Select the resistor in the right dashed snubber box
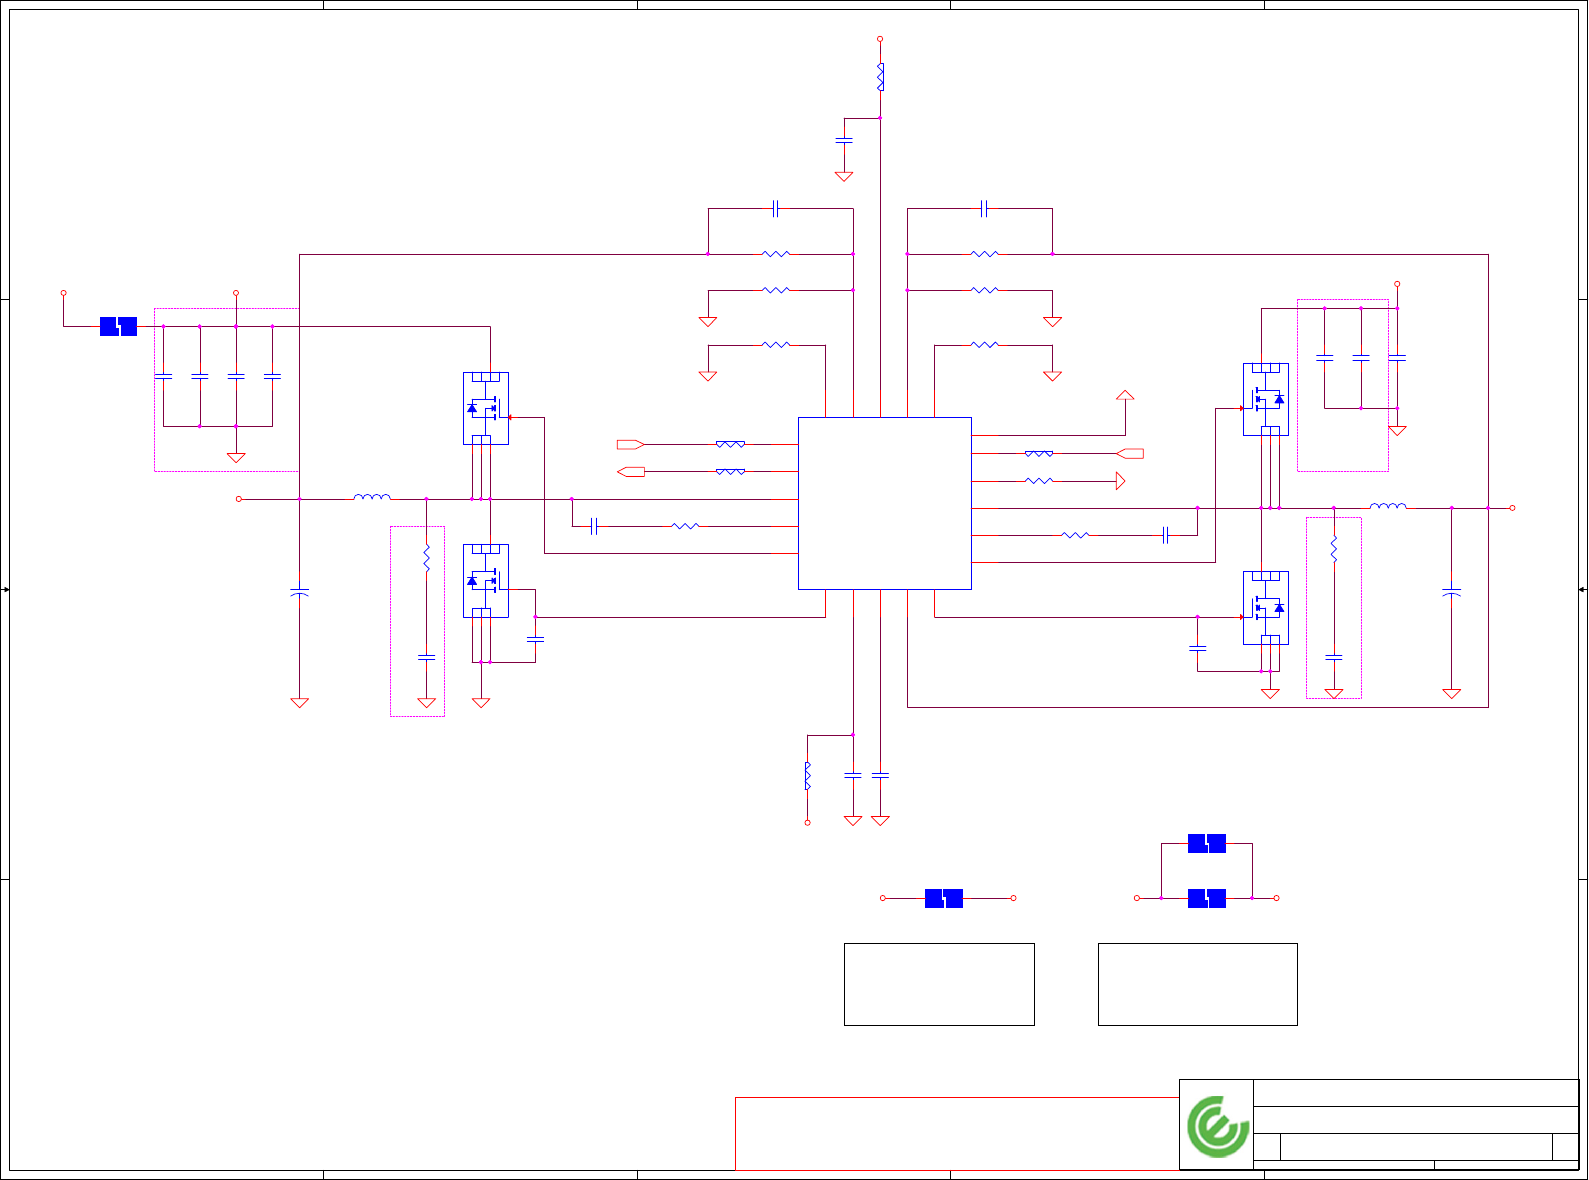Viewport: 1589px width, 1180px height. click(1334, 549)
